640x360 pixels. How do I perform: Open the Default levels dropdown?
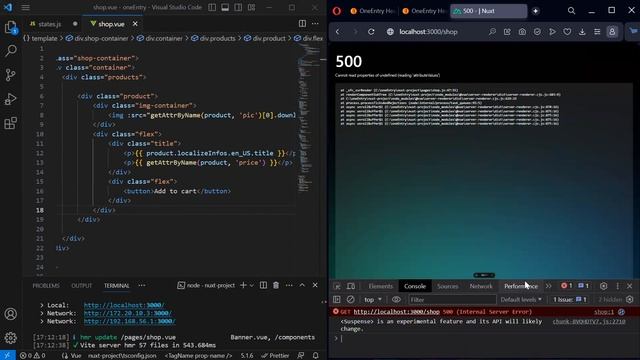(521, 300)
